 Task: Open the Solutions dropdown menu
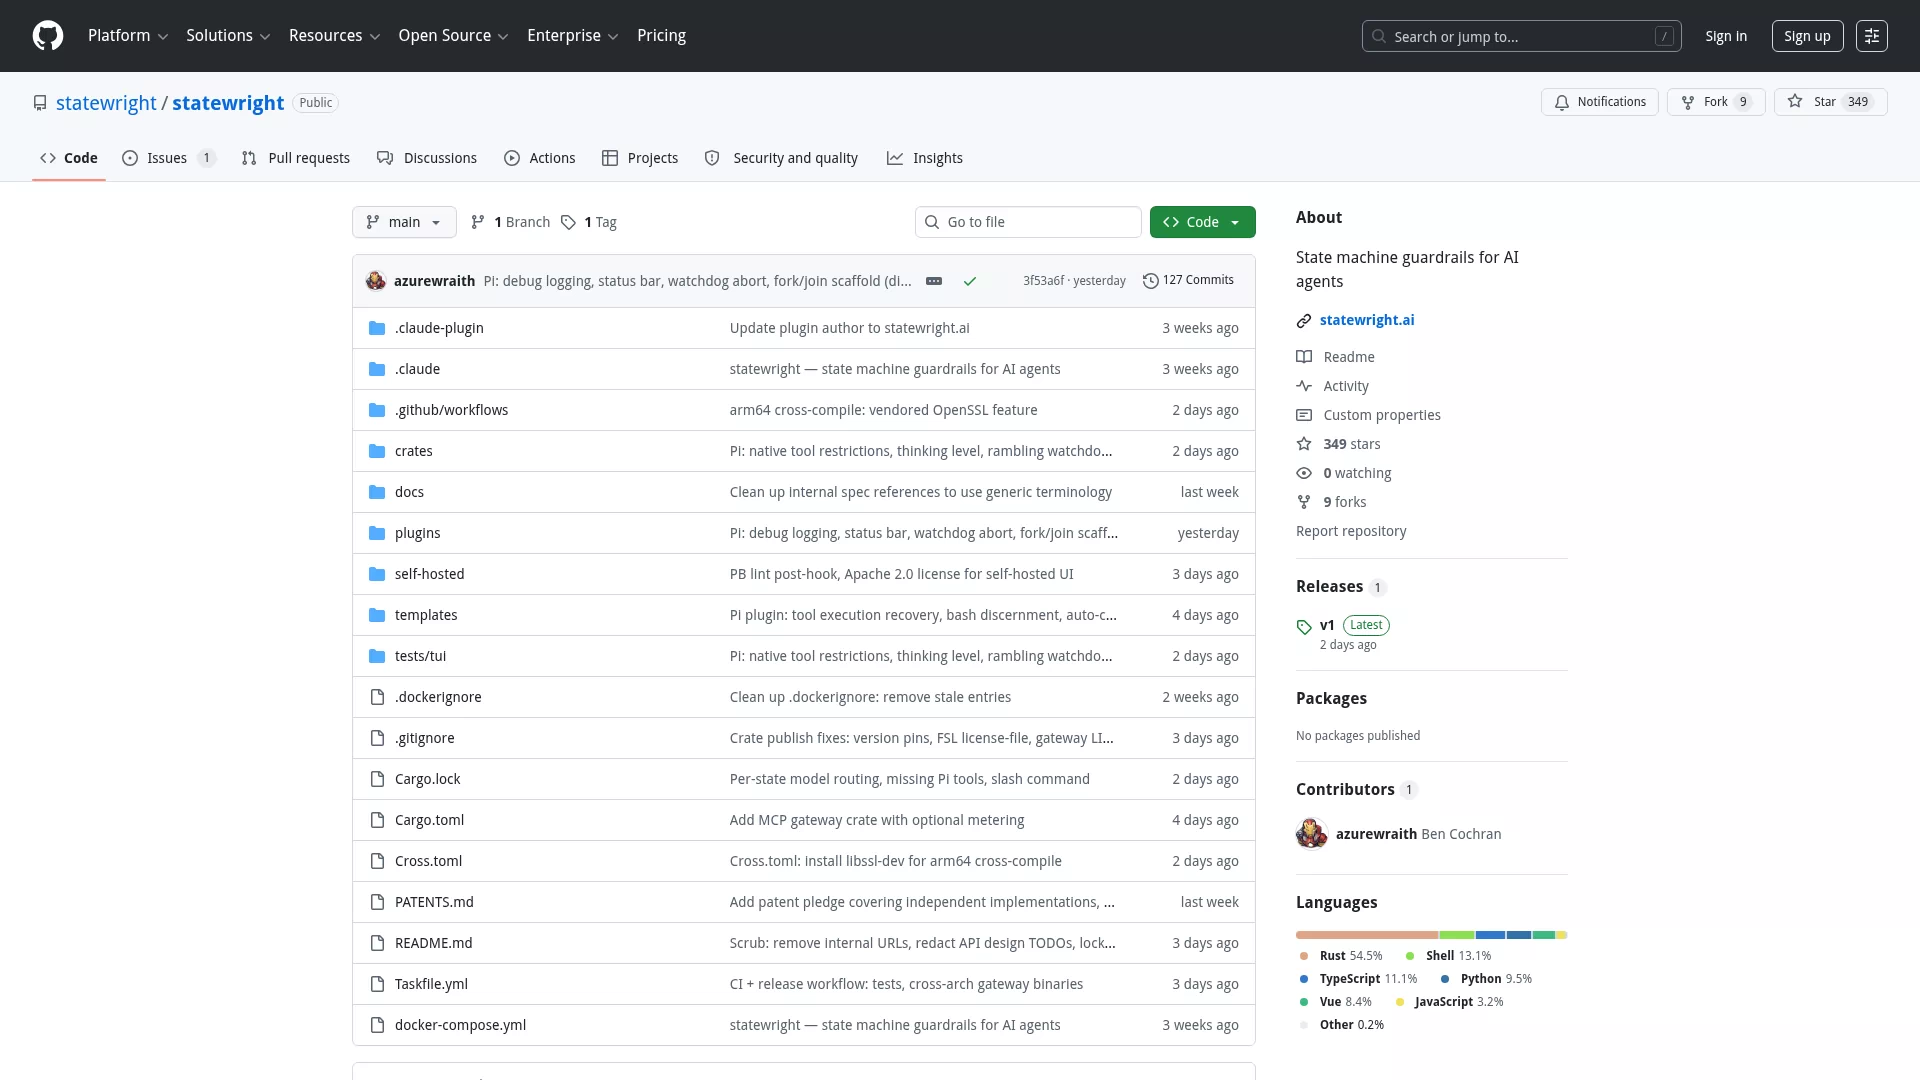[228, 36]
